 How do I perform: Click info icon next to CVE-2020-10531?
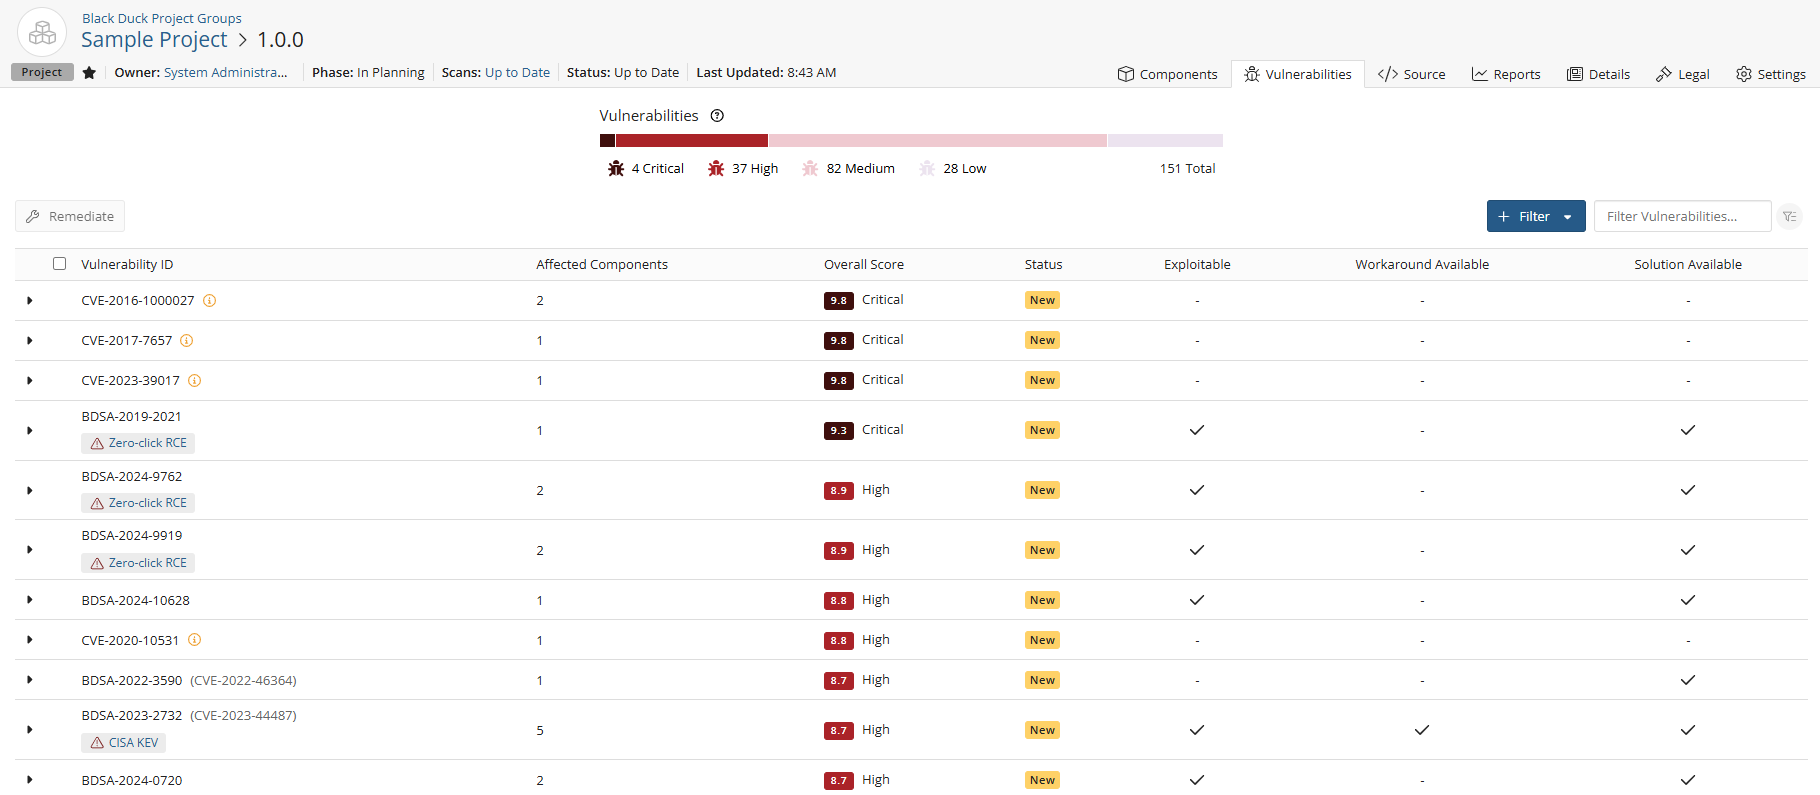[x=195, y=640]
